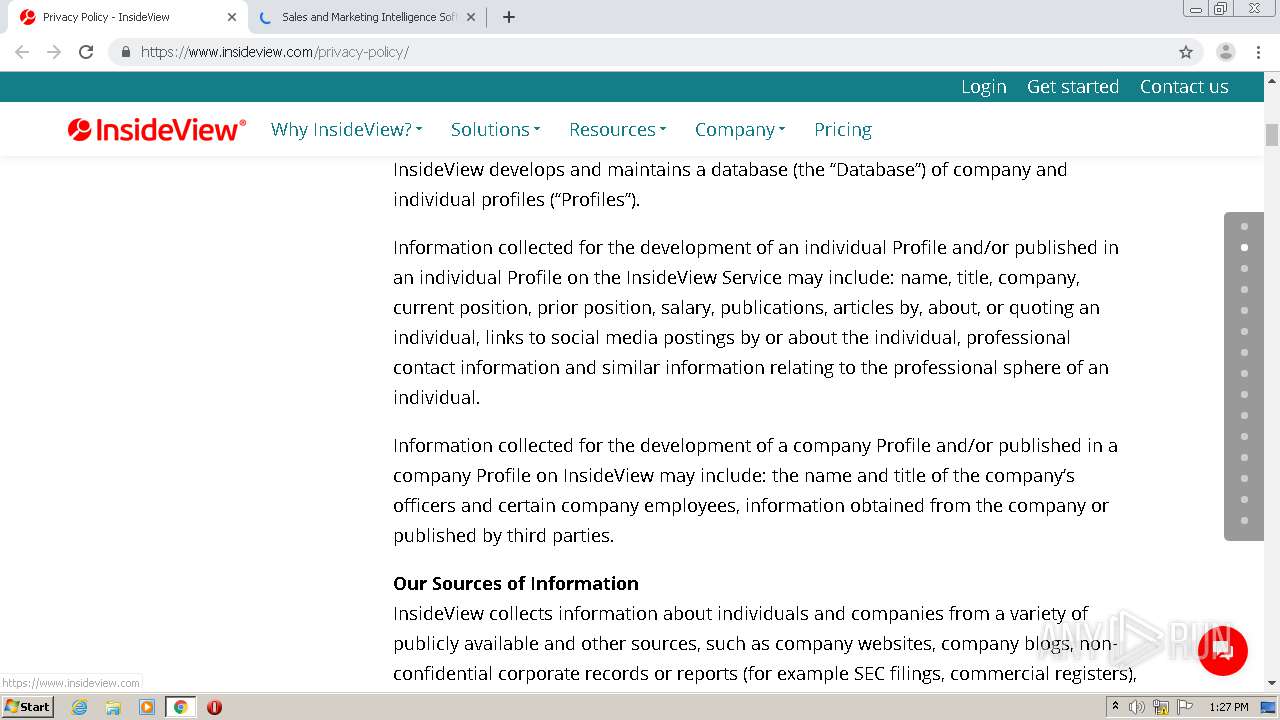Click the taskbar clock showing 1:27 PM

[x=1228, y=707]
